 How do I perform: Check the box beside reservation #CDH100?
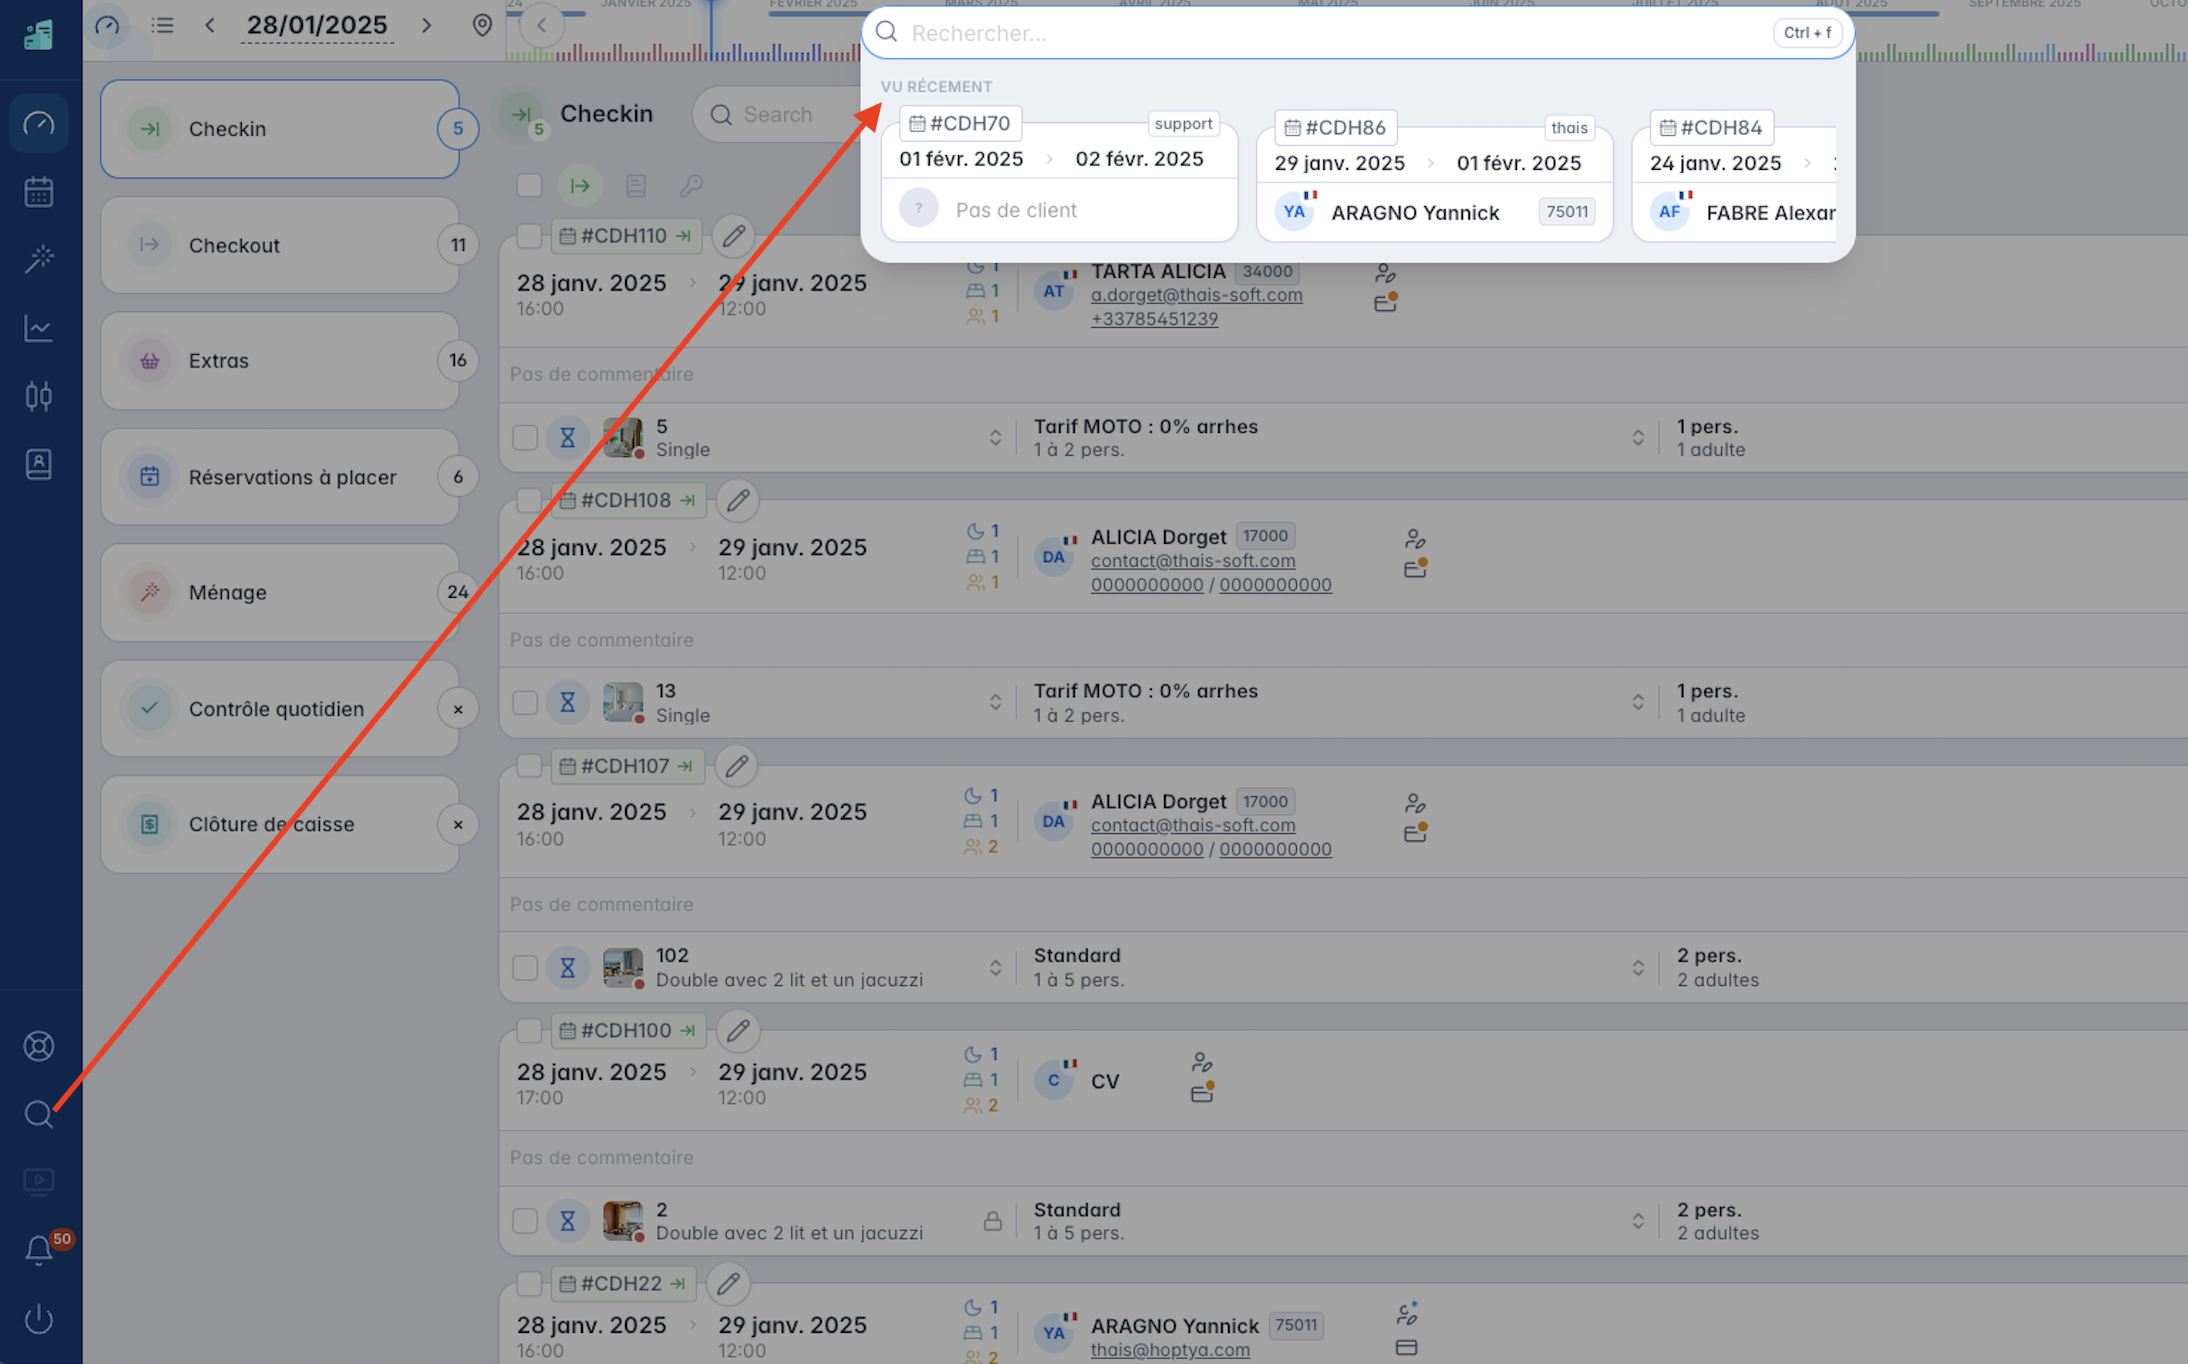[x=529, y=1031]
